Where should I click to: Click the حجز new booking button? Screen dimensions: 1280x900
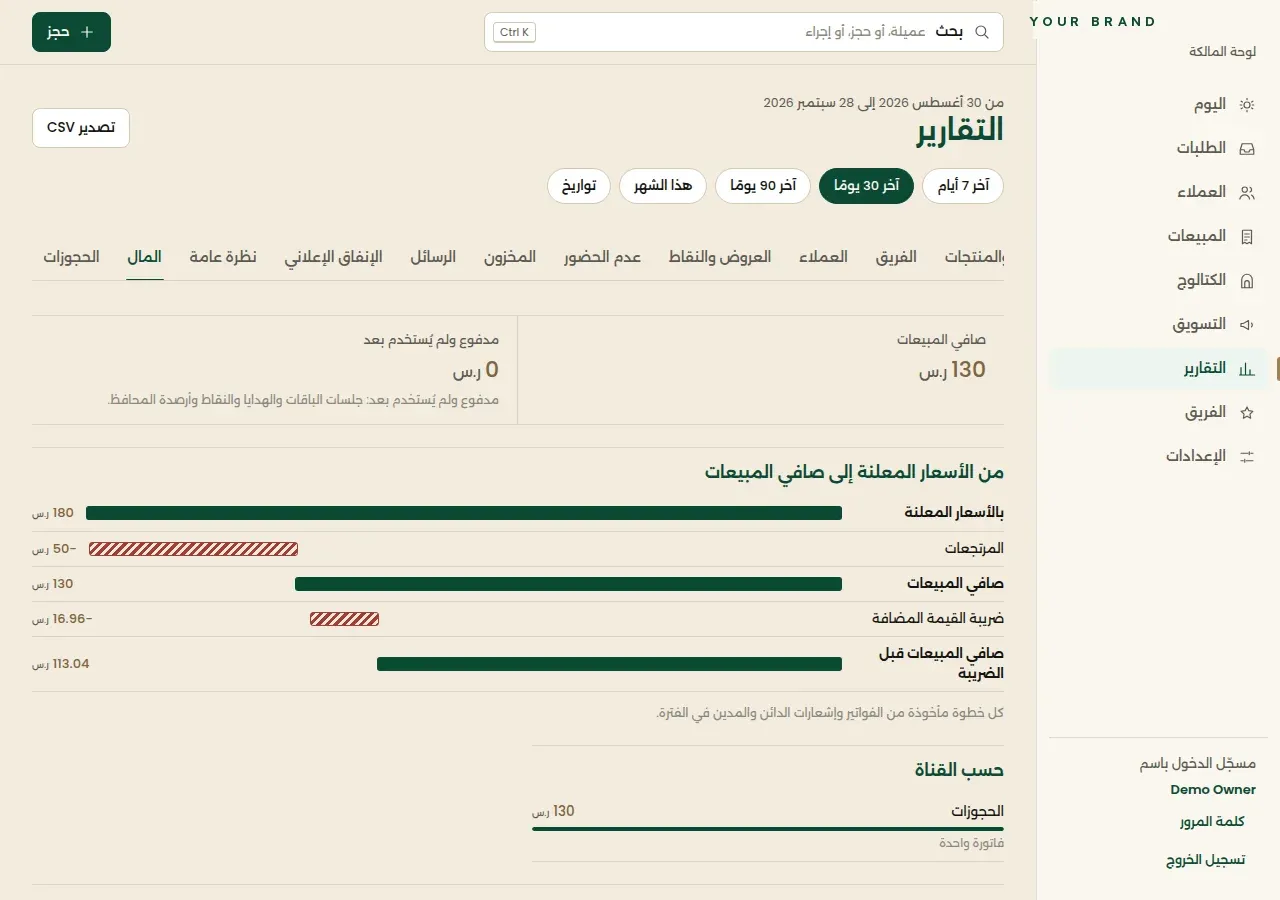(x=71, y=32)
